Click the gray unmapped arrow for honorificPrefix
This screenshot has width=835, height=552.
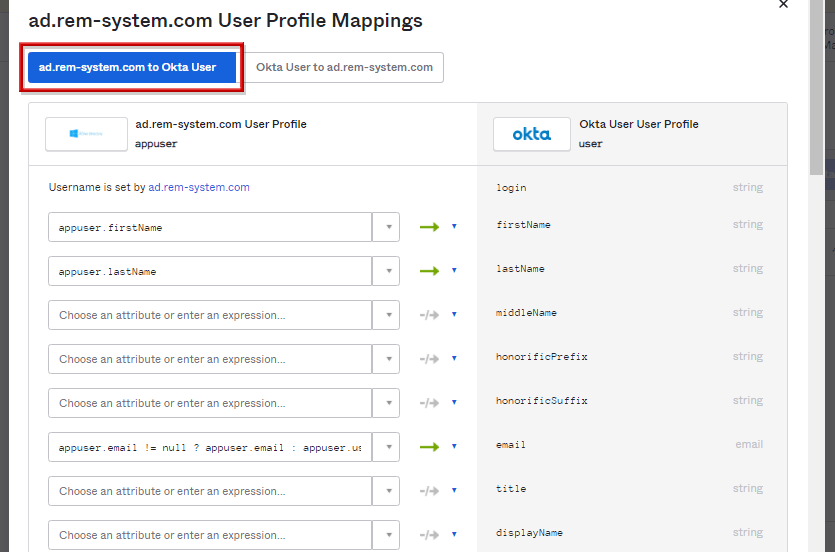429,359
